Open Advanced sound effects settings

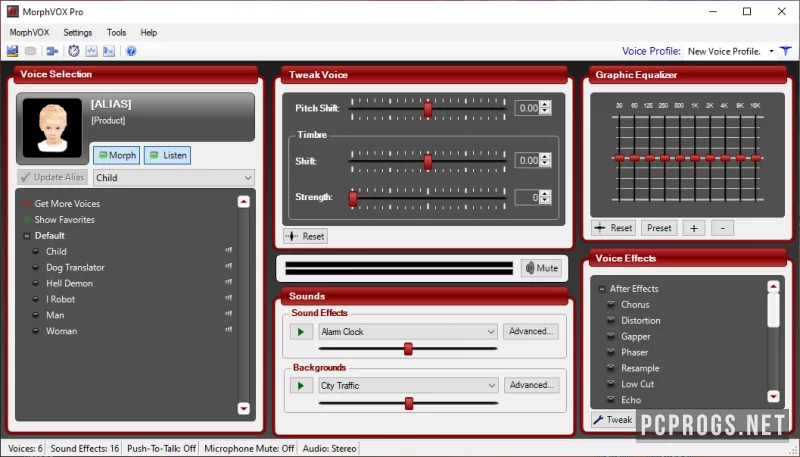coord(531,332)
